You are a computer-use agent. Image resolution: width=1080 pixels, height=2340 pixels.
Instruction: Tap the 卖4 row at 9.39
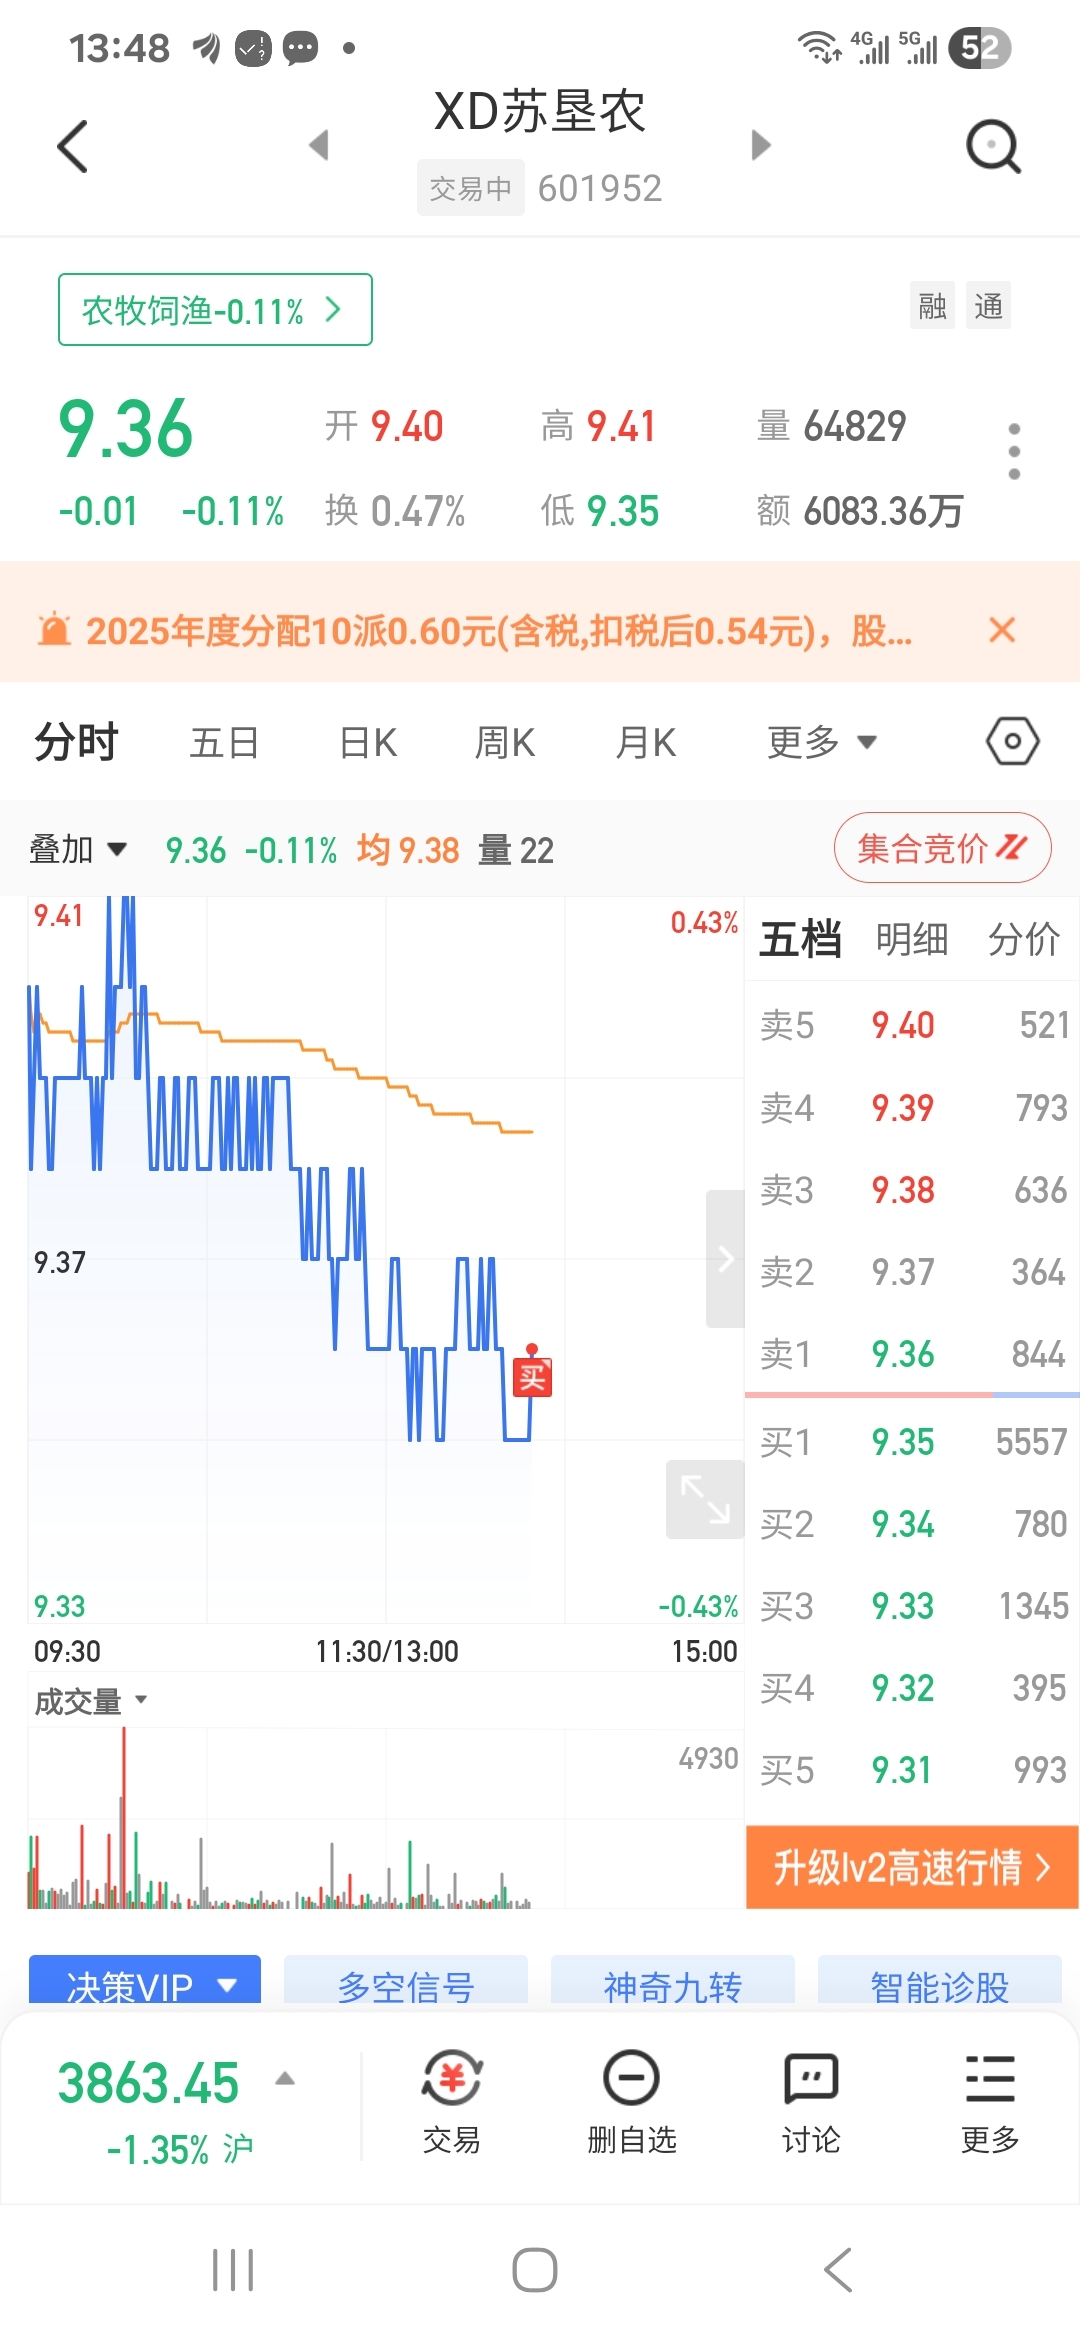click(x=912, y=1108)
